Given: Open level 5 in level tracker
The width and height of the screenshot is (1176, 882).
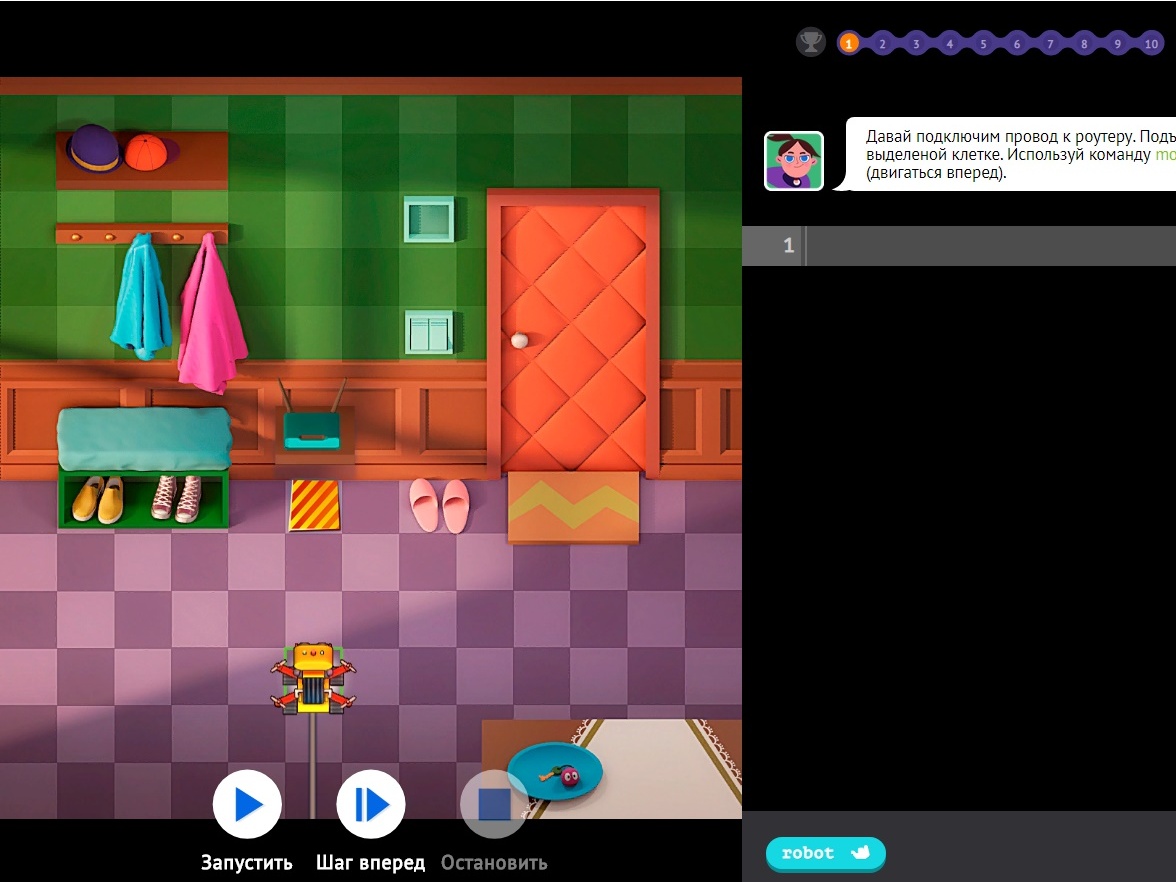Looking at the screenshot, I should (x=983, y=43).
